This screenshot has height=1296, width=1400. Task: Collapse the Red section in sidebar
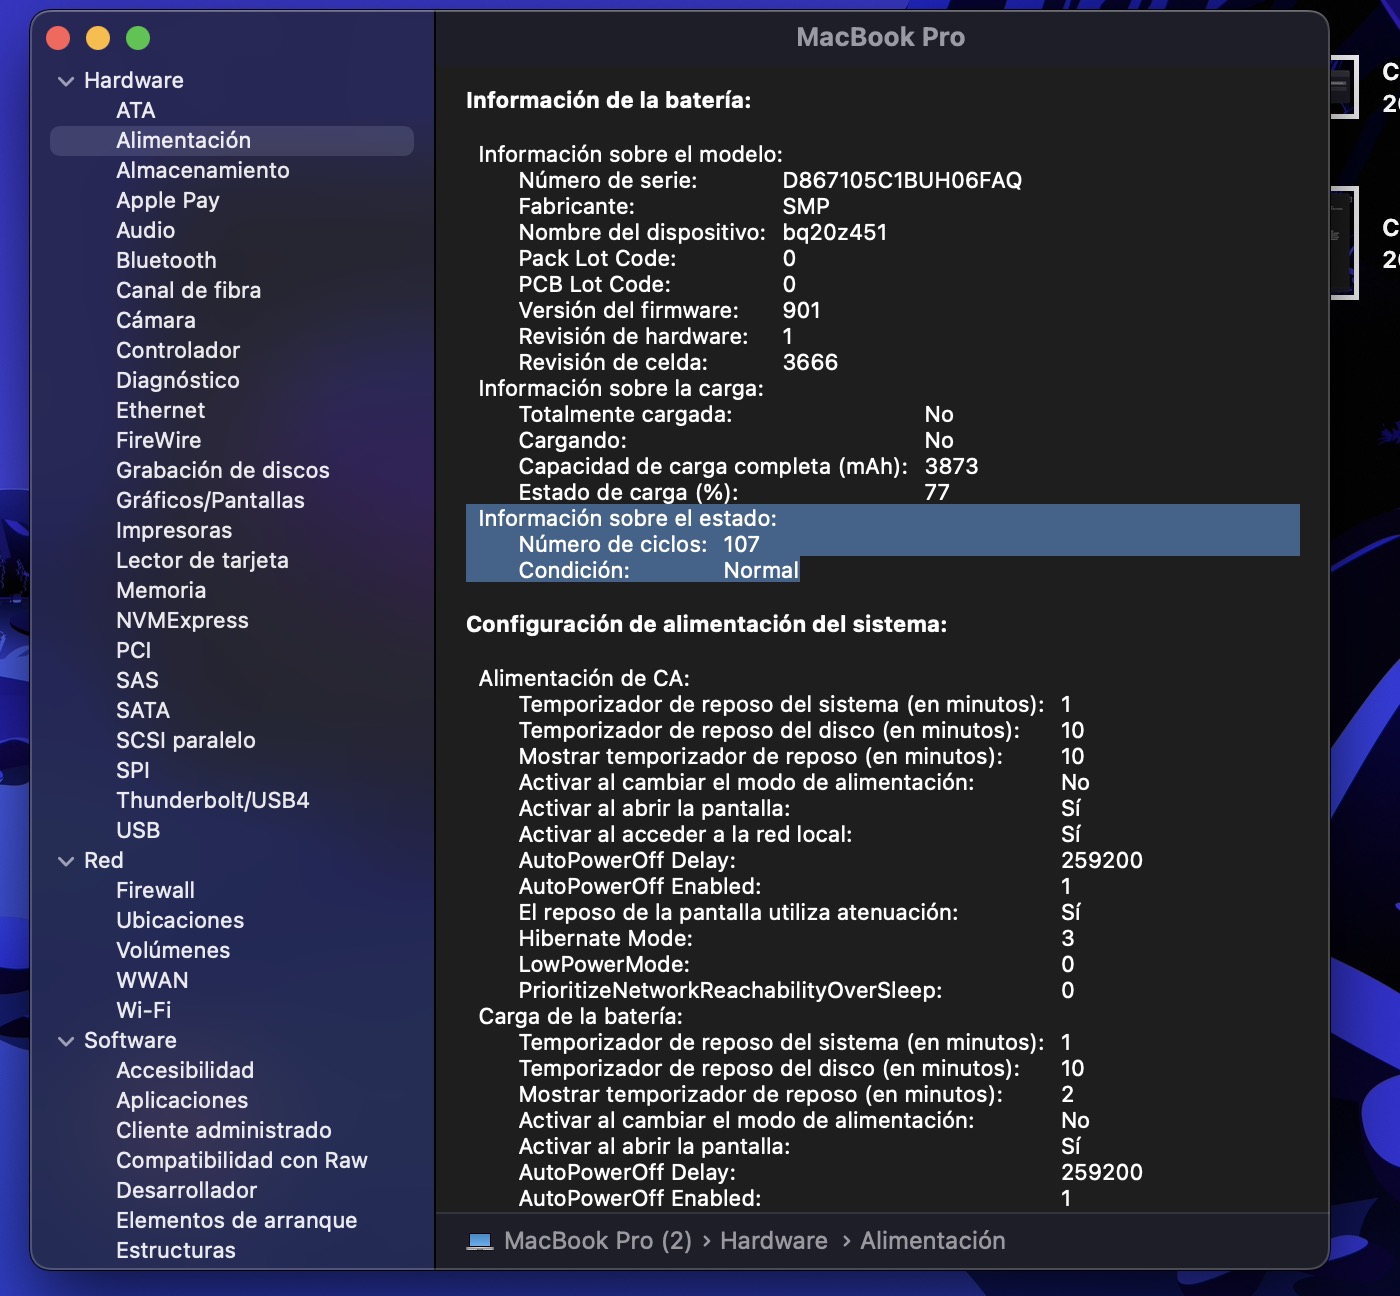click(x=66, y=861)
